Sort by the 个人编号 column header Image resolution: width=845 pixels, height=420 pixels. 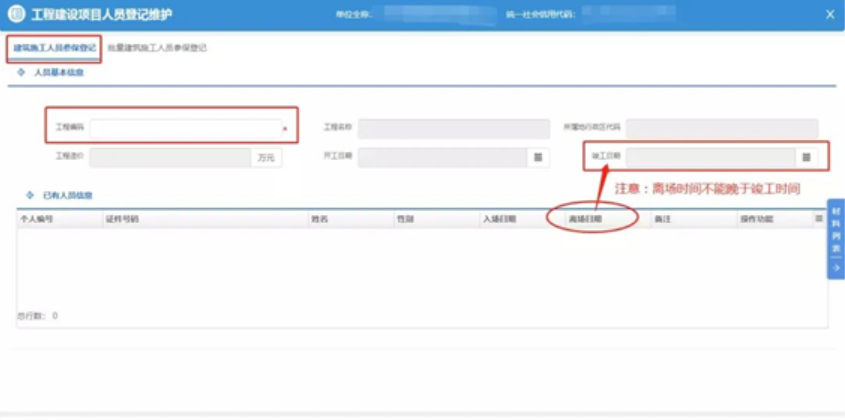click(36, 217)
